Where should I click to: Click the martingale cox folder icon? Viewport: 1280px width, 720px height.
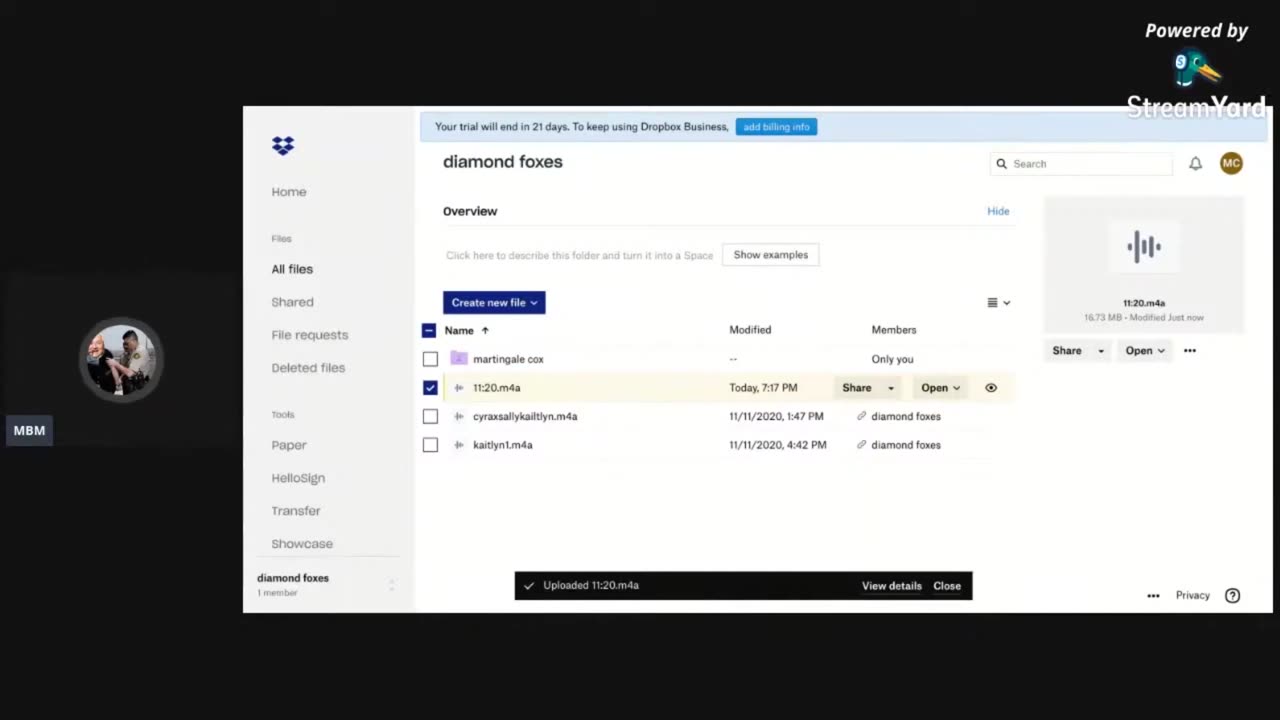coord(459,358)
